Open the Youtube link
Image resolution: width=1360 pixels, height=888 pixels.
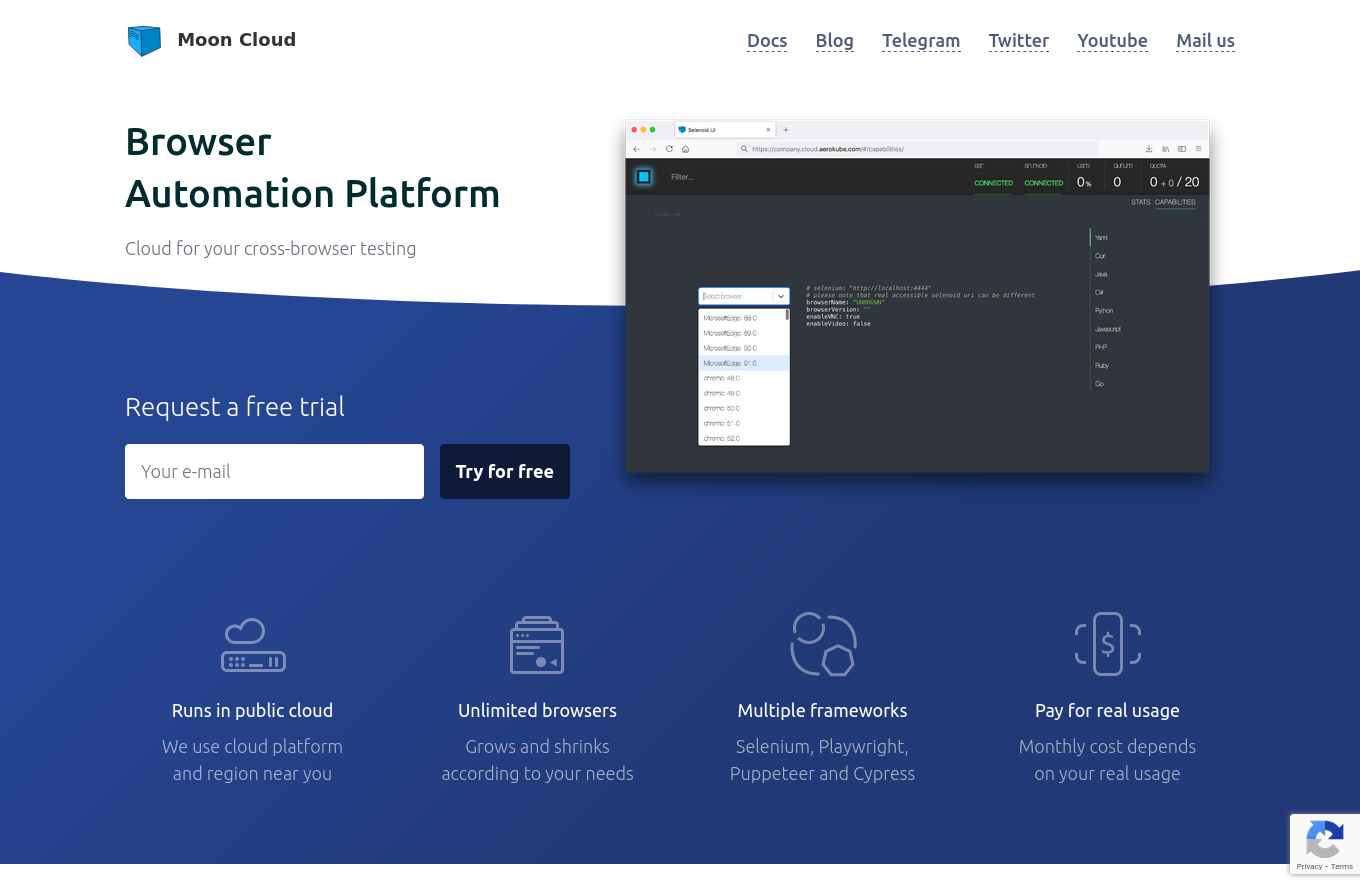(1112, 41)
